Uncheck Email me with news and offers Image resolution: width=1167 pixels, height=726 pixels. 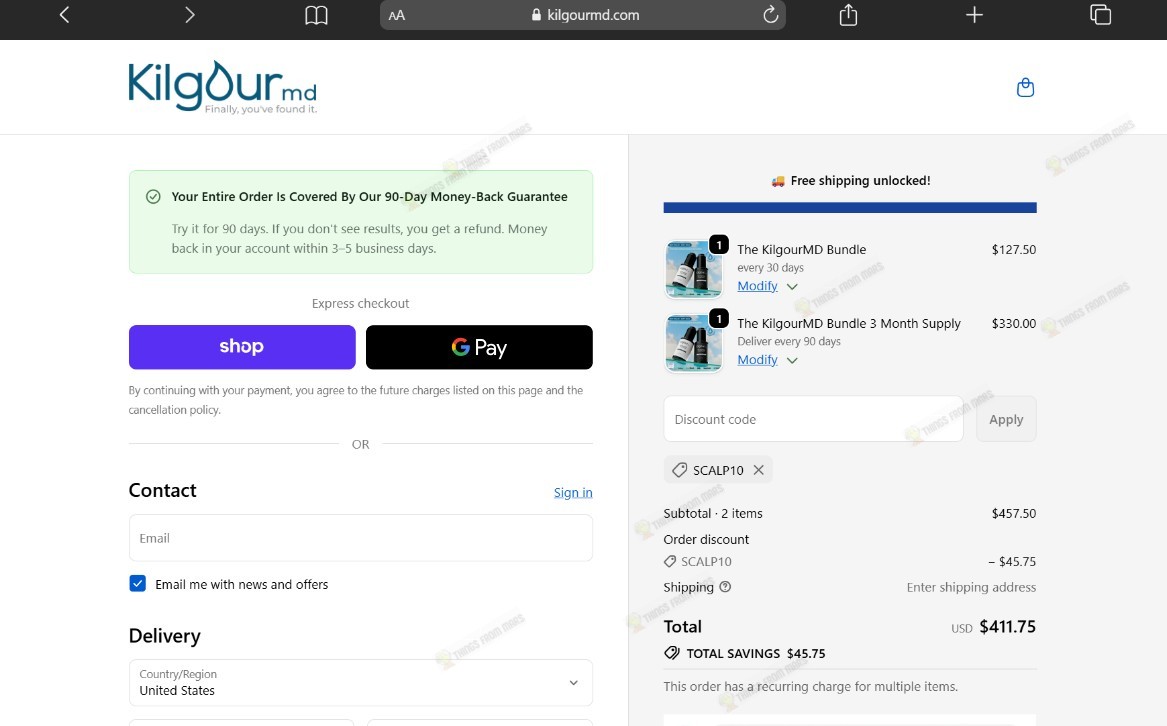click(138, 584)
